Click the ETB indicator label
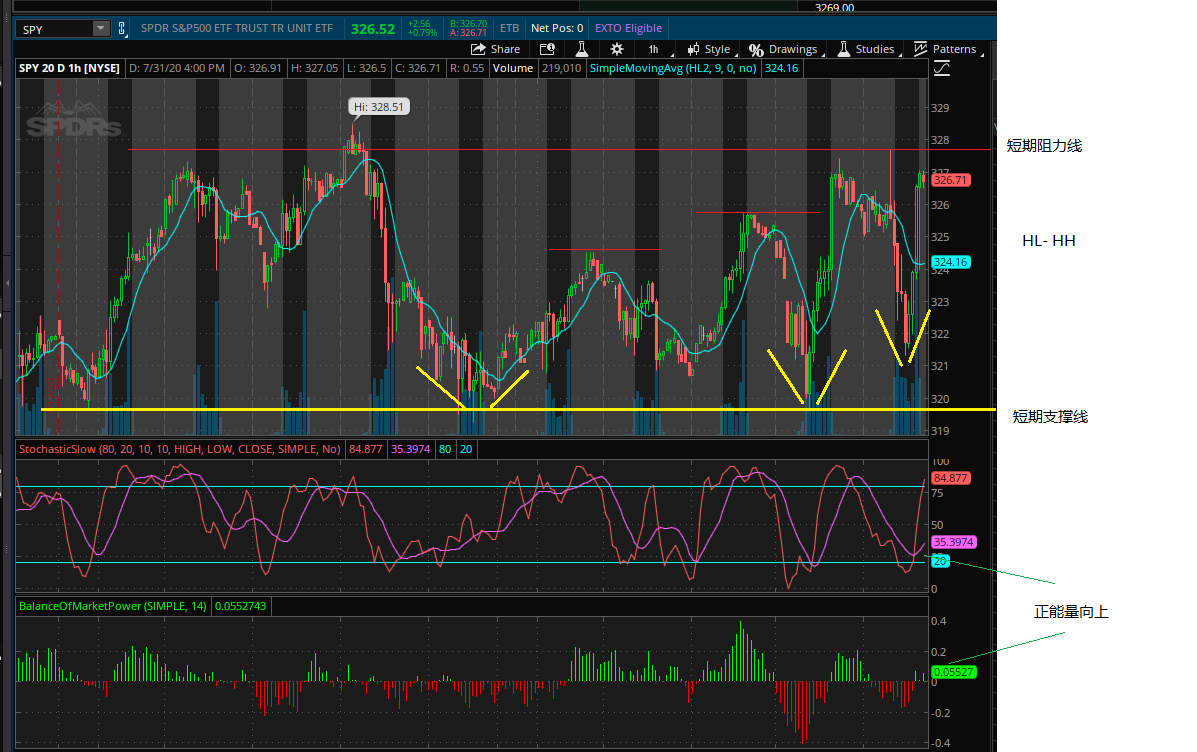The height and width of the screenshot is (752, 1197). pos(509,28)
